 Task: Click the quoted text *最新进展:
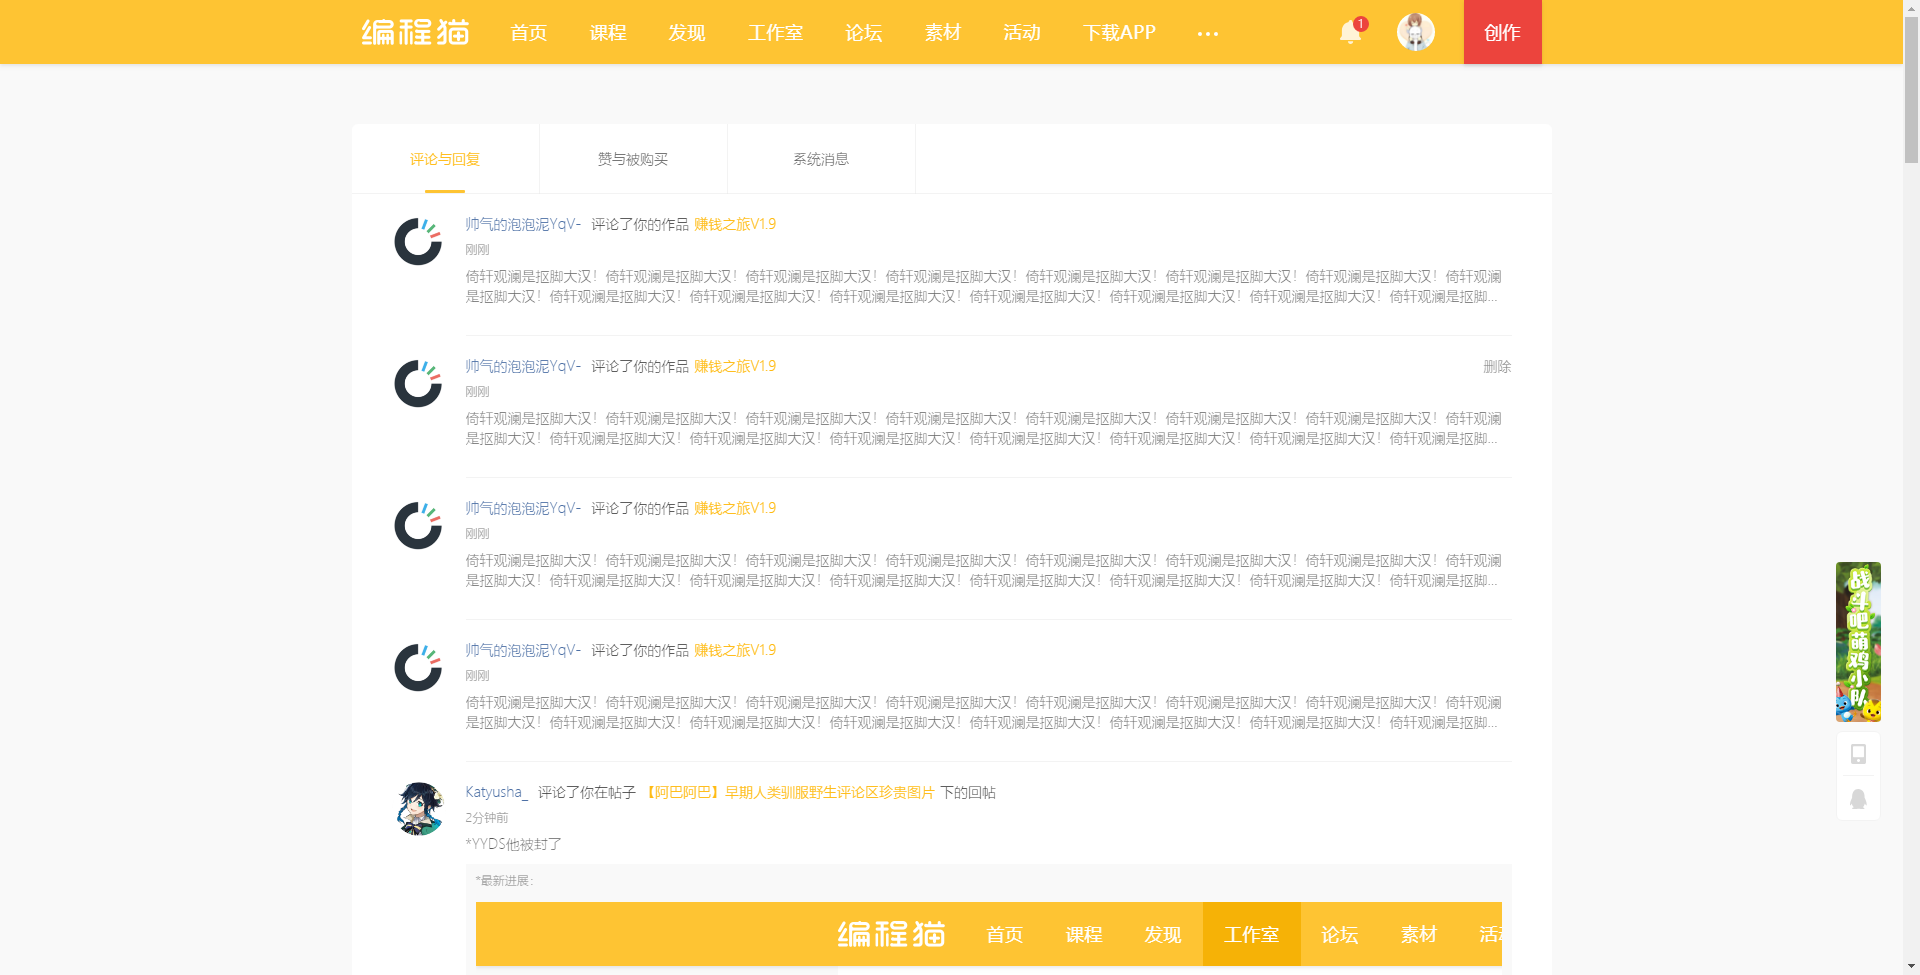[505, 881]
